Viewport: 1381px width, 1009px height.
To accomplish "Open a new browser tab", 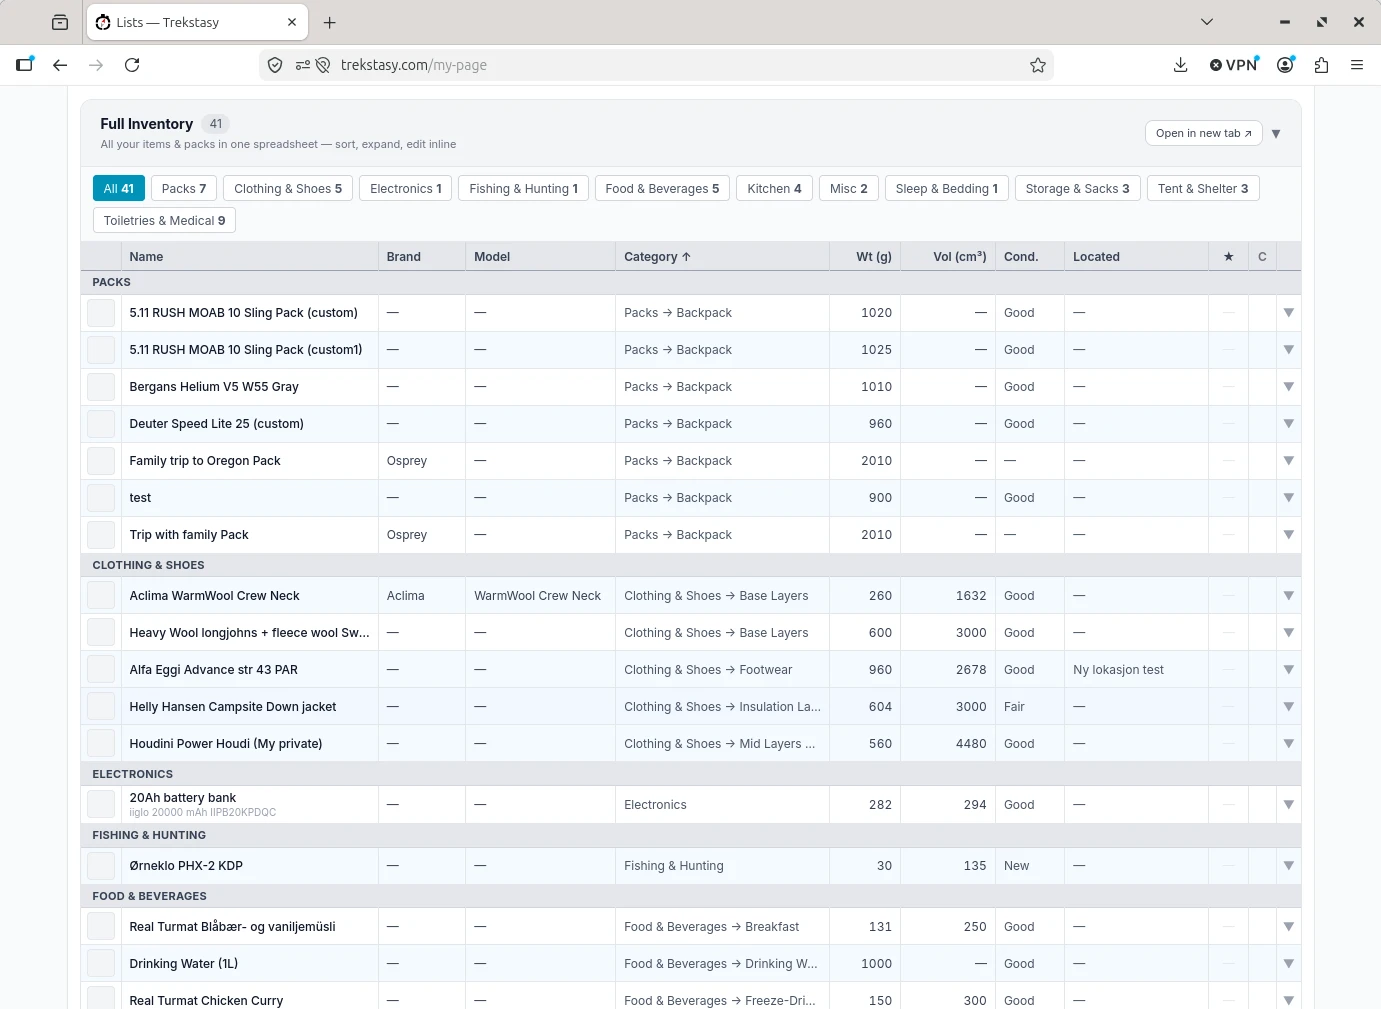I will tap(330, 22).
